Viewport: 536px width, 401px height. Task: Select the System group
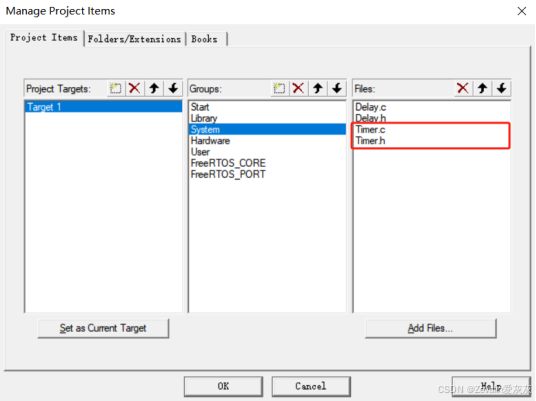(267, 129)
